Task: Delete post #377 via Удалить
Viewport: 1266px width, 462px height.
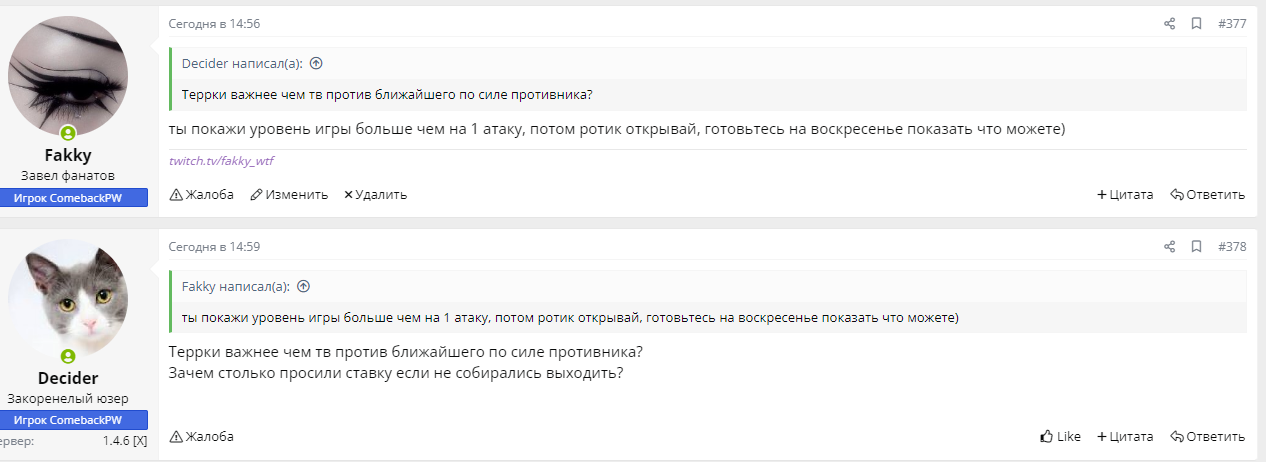Action: point(375,195)
